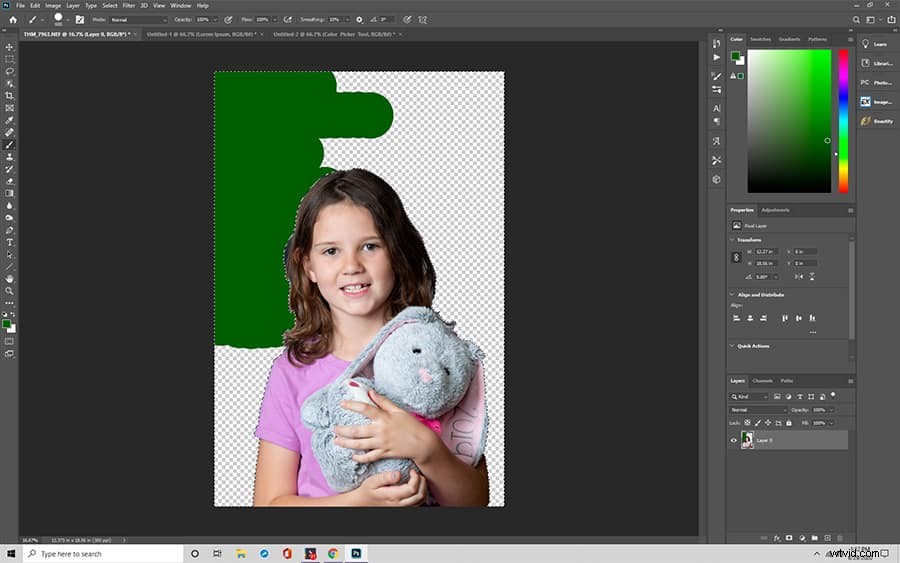Switch to Untitled-1 document tab
This screenshot has width=900, height=563.
click(201, 34)
